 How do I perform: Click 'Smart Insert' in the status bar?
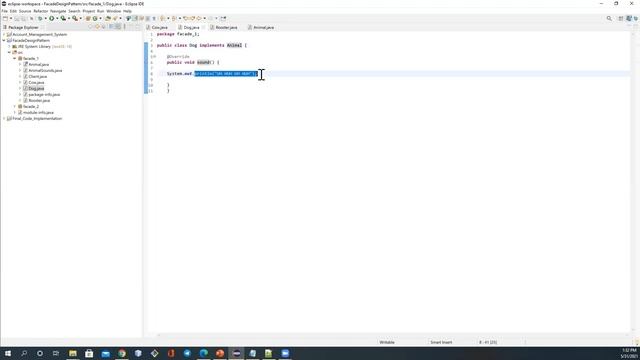441,342
